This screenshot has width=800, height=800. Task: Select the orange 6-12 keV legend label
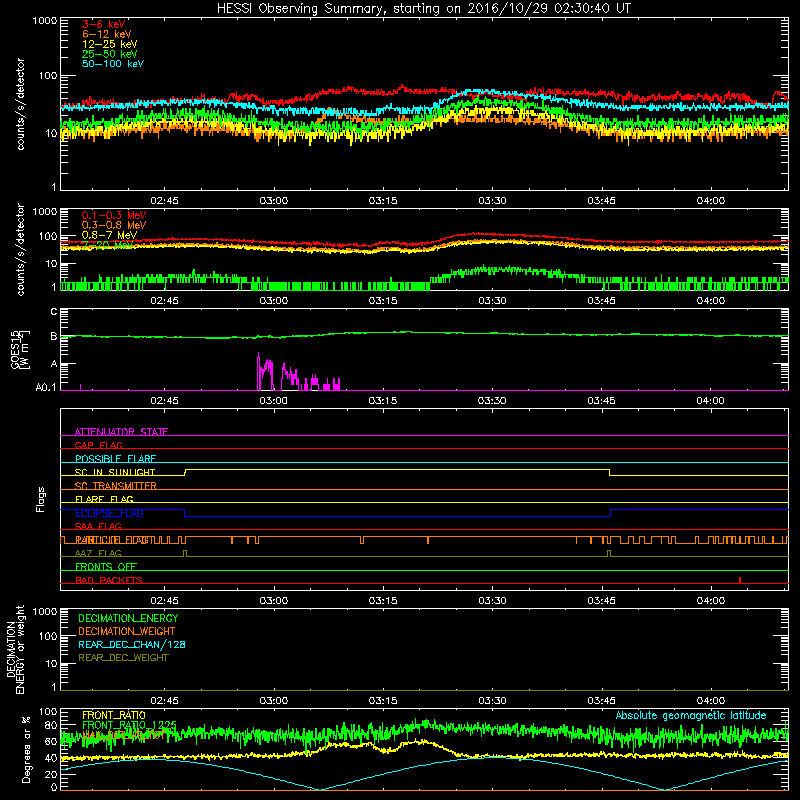pyautogui.click(x=107, y=34)
